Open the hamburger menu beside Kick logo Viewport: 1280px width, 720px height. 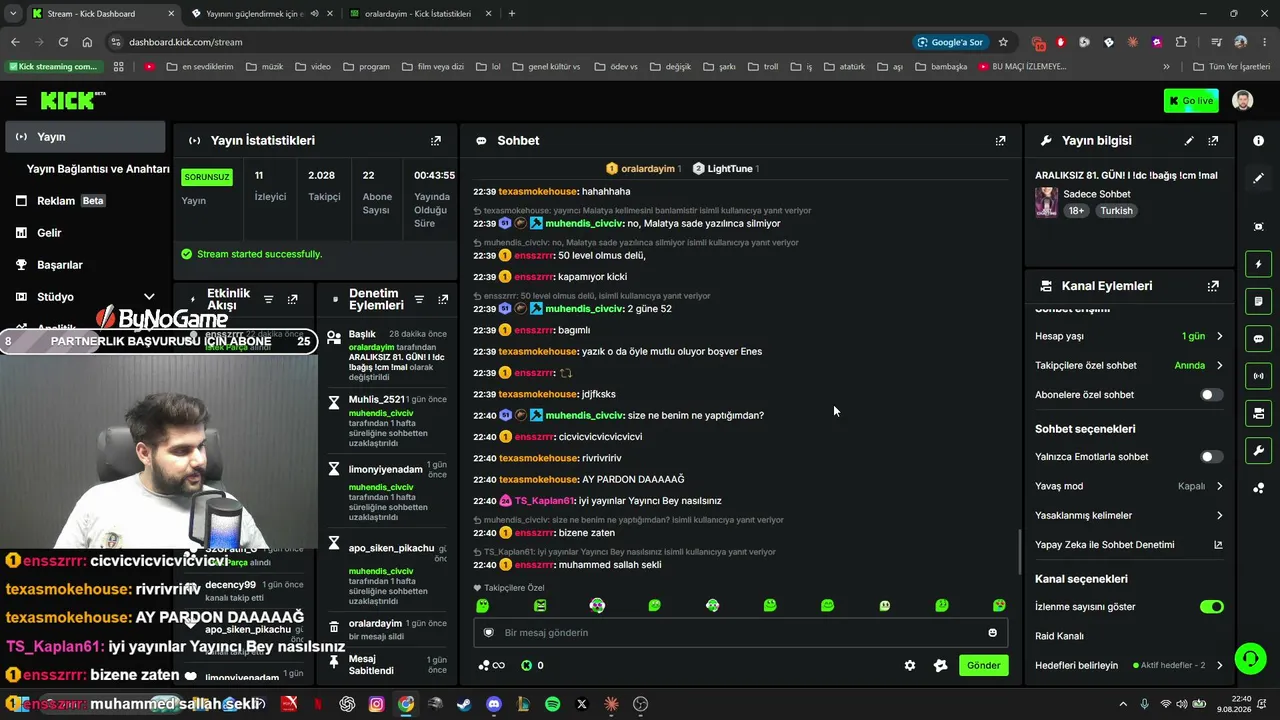pos(21,101)
